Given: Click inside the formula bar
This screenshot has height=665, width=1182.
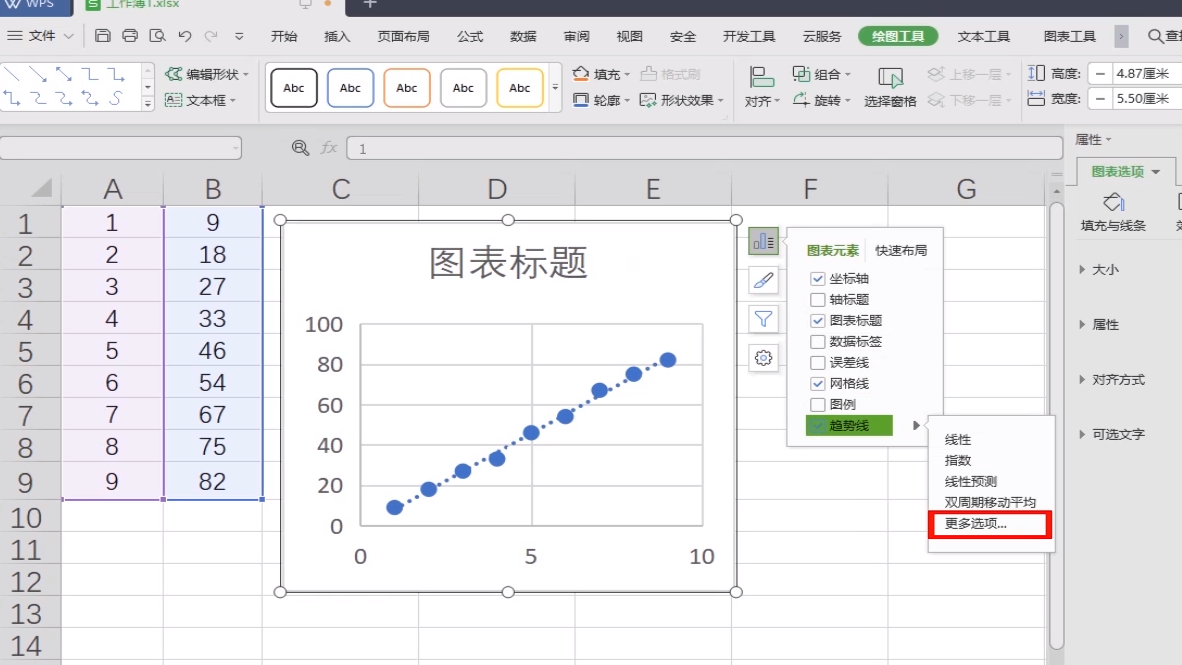Looking at the screenshot, I should (x=600, y=147).
